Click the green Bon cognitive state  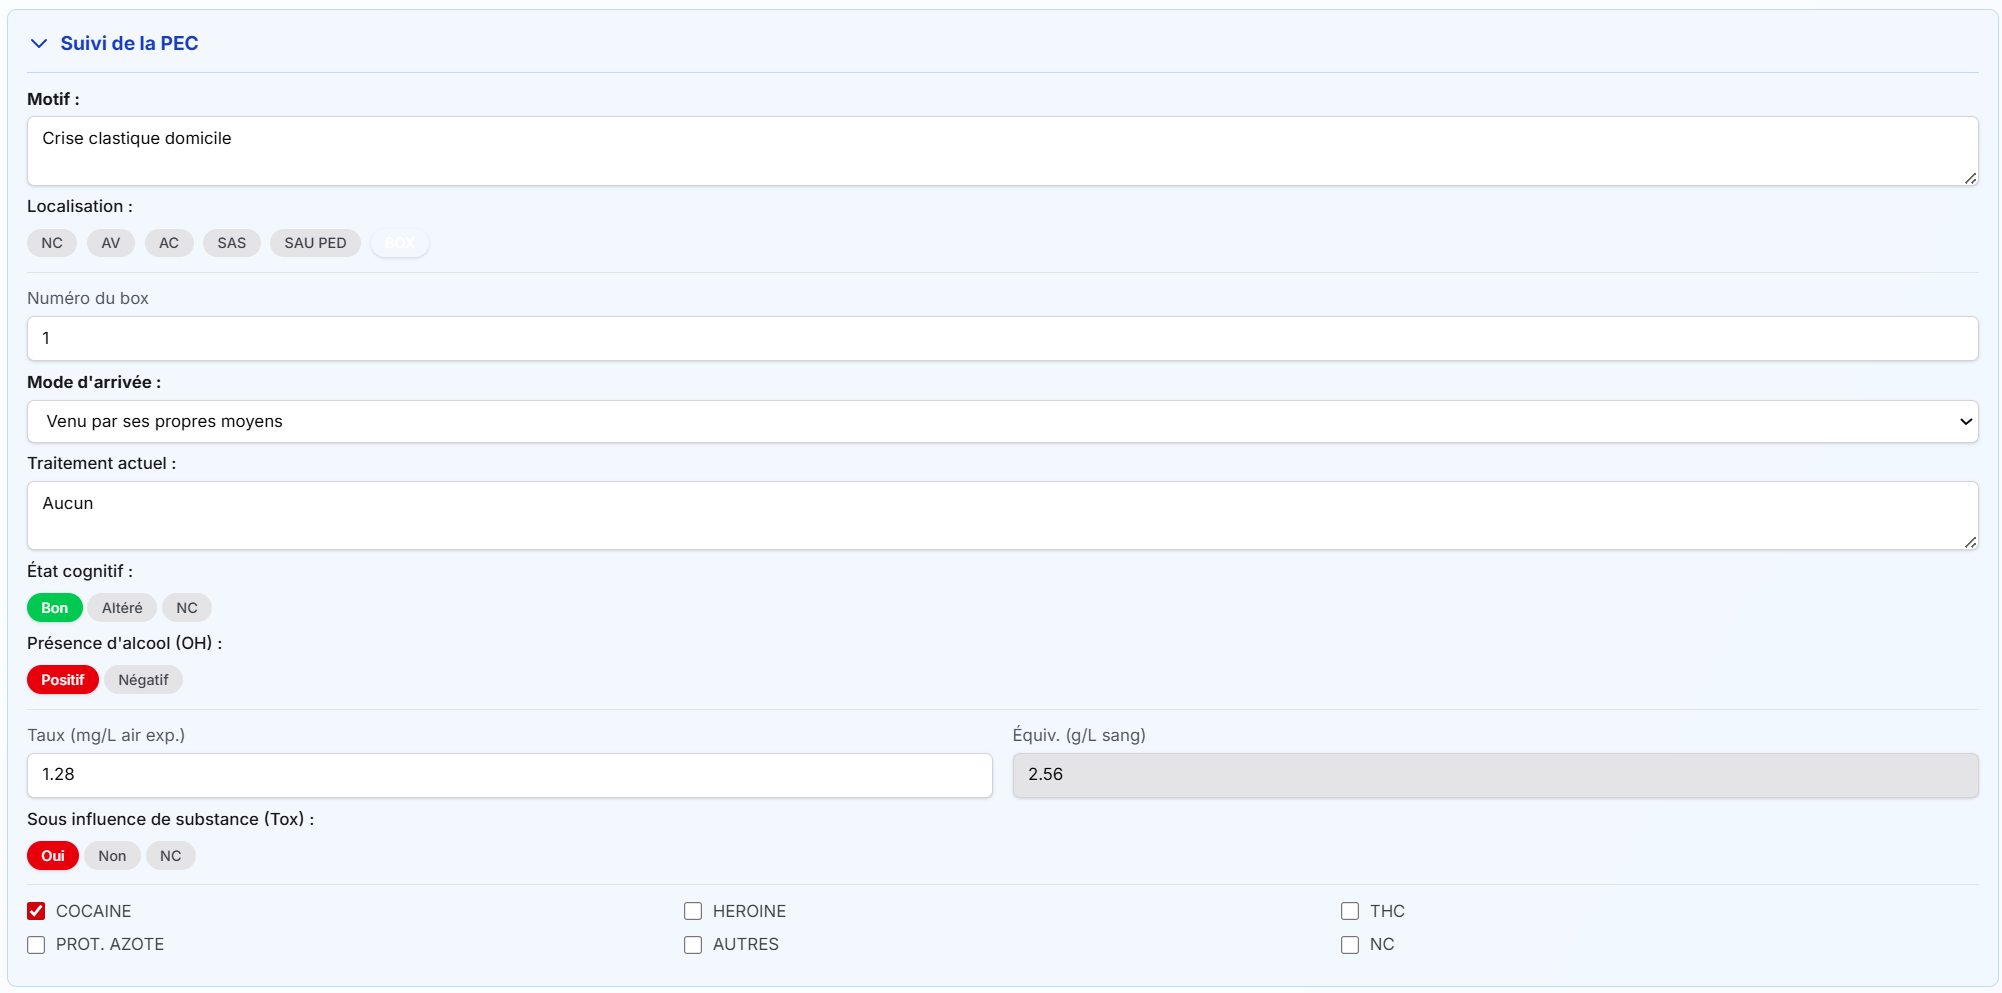pyautogui.click(x=54, y=608)
